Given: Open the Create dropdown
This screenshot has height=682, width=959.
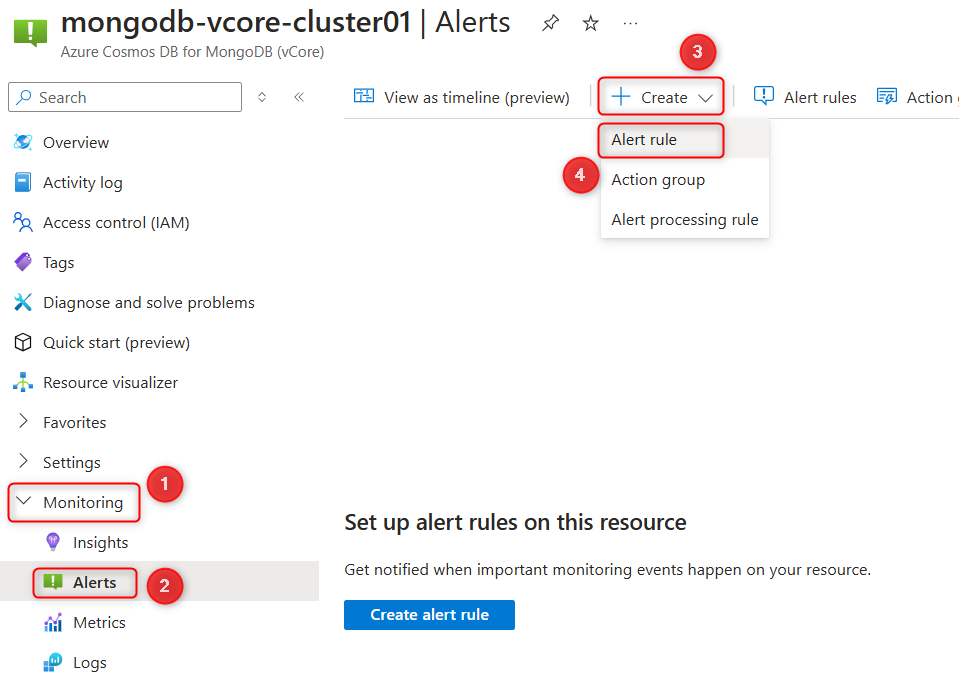Looking at the screenshot, I should (660, 96).
